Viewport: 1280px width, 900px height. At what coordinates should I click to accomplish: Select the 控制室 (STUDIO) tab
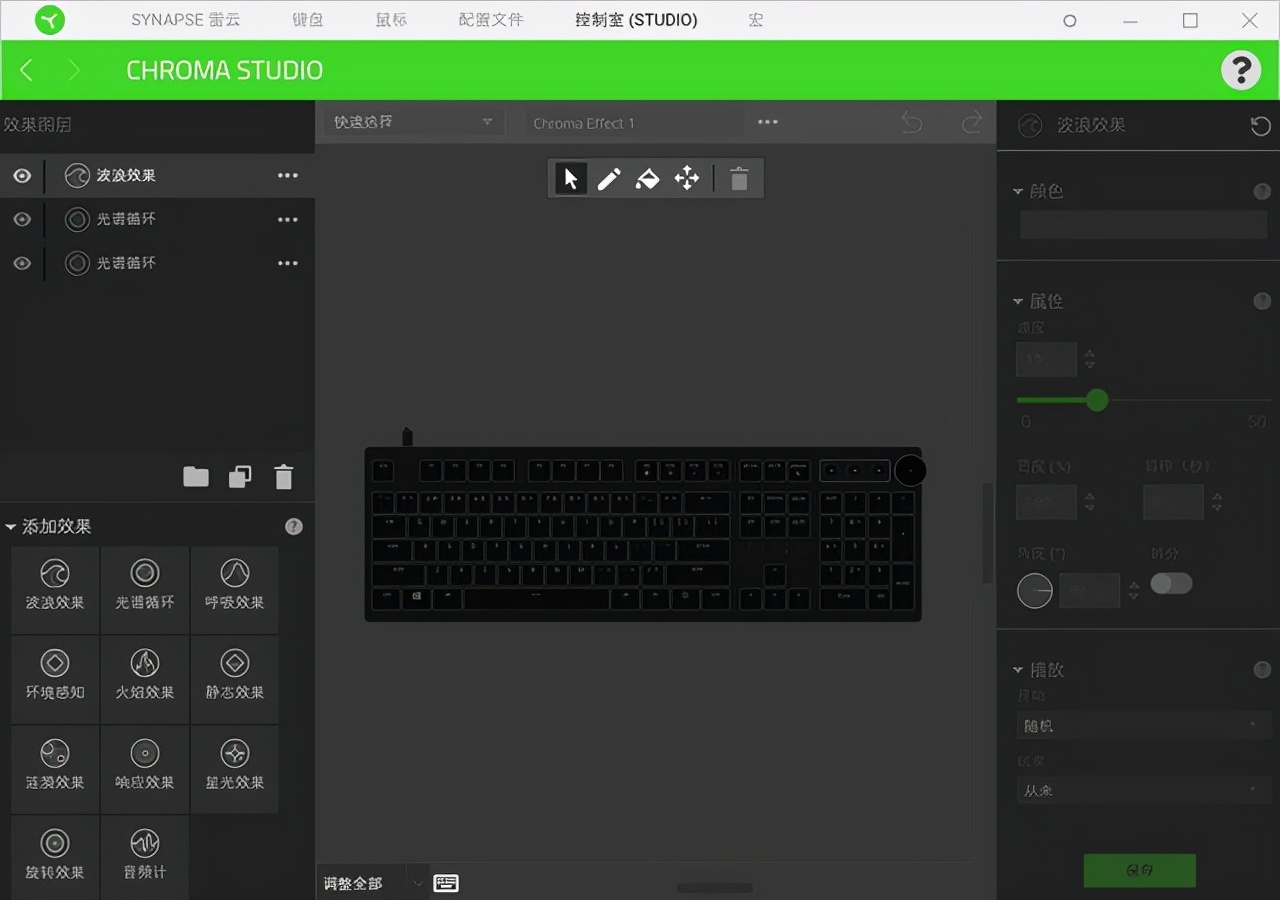coord(637,20)
